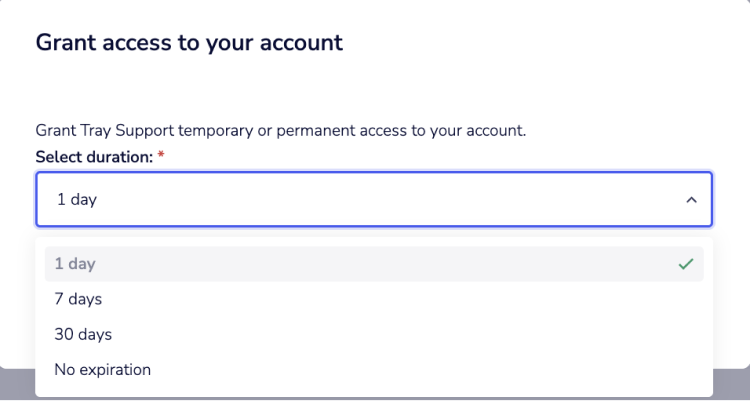Click the "Grant access to your account" heading
The height and width of the screenshot is (401, 750).
tap(189, 43)
